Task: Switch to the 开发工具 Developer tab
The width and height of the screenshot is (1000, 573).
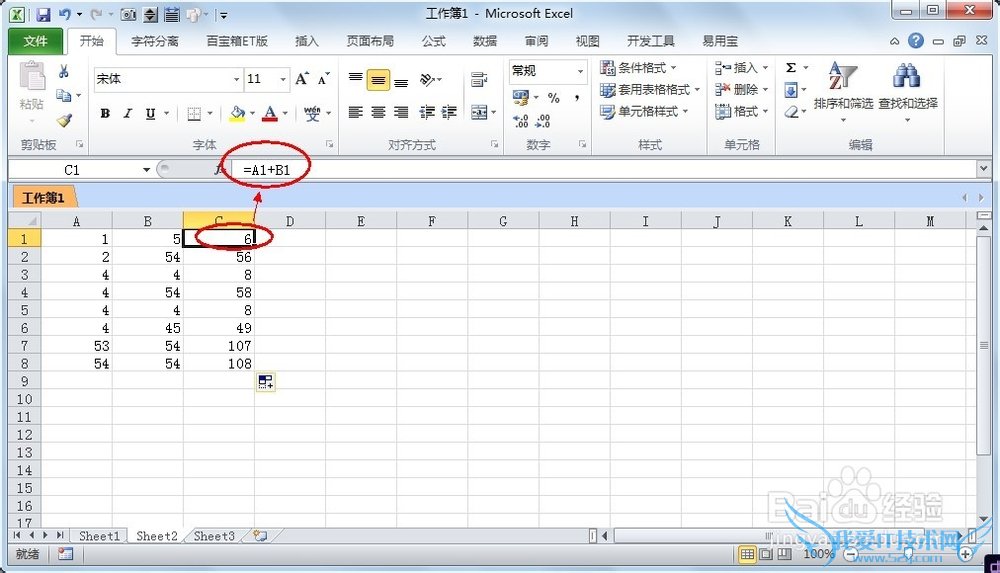Action: 651,41
